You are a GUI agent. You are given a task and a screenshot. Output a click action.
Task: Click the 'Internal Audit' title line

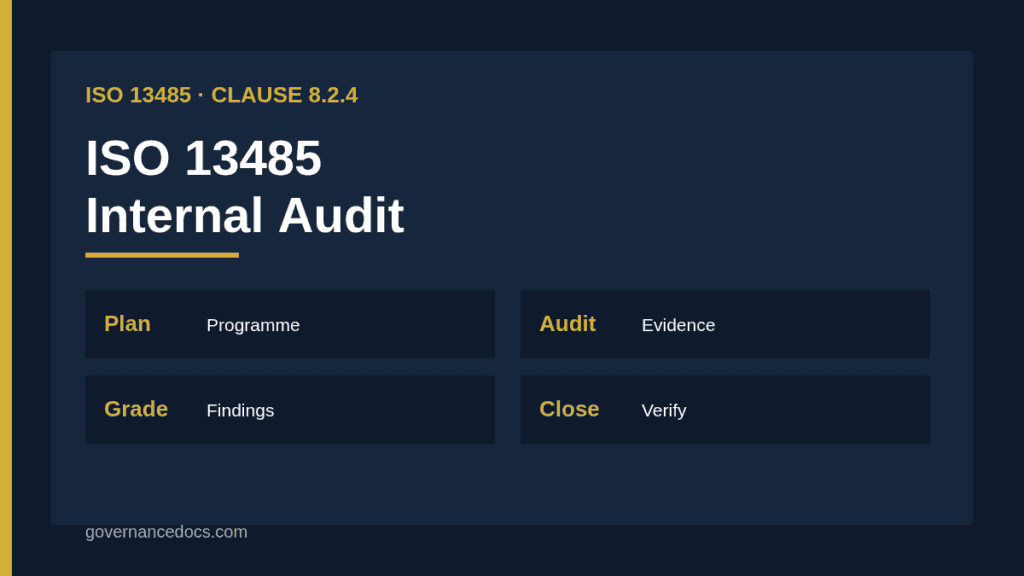click(245, 215)
